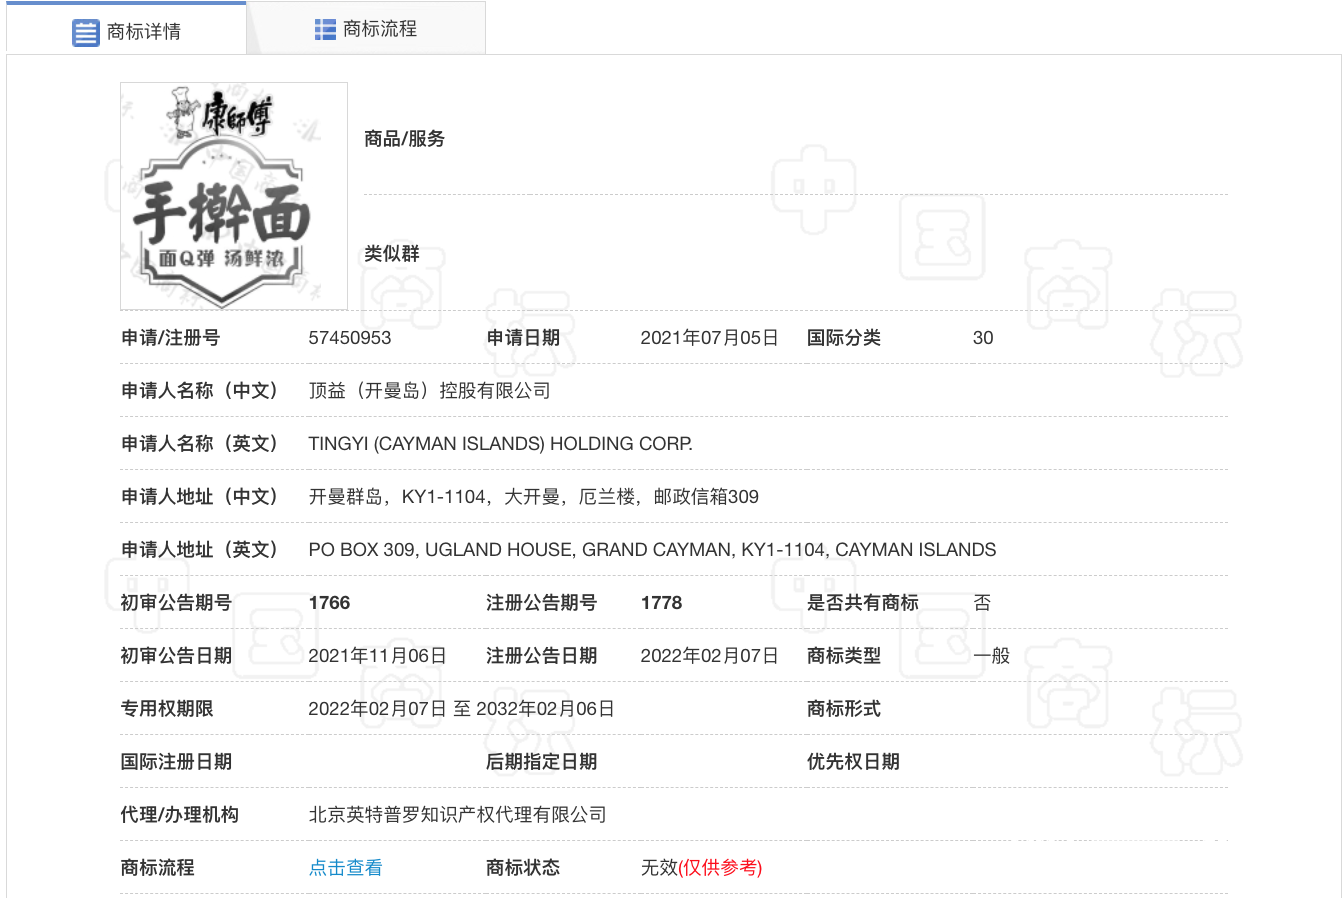
Task: Click the 申请日期 field label
Action: pos(523,338)
